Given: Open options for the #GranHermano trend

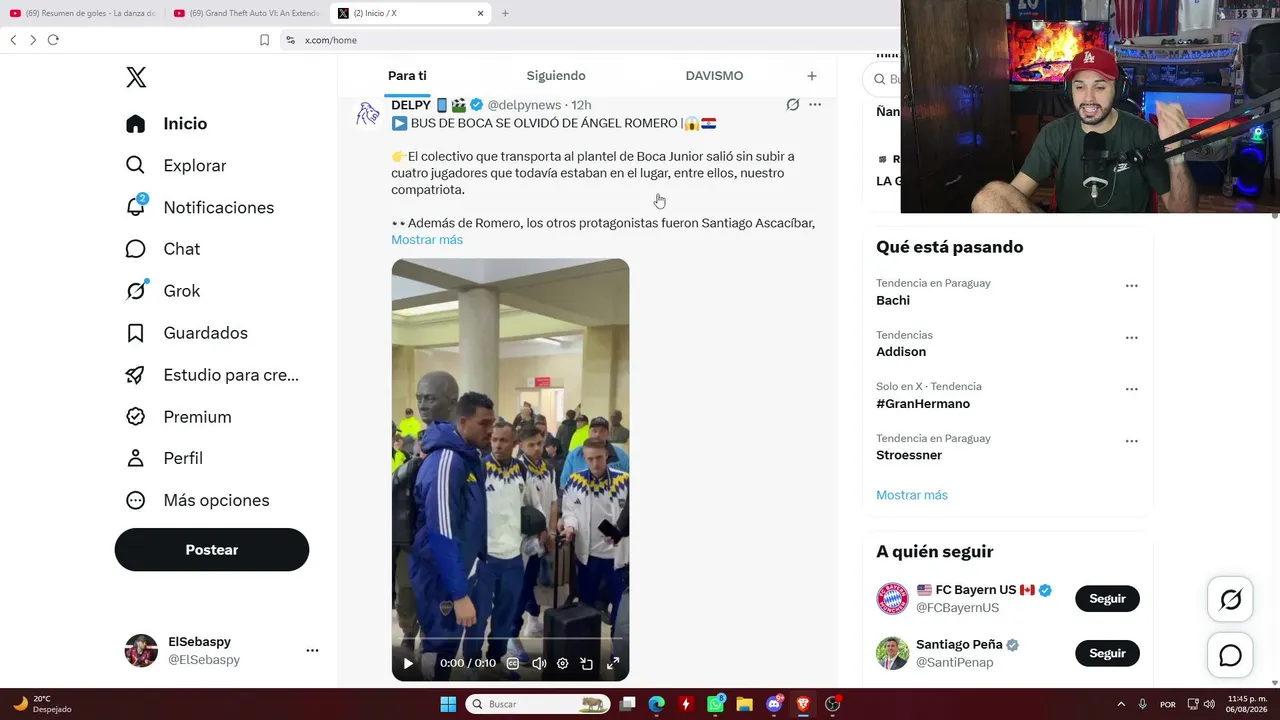Looking at the screenshot, I should [1132, 390].
